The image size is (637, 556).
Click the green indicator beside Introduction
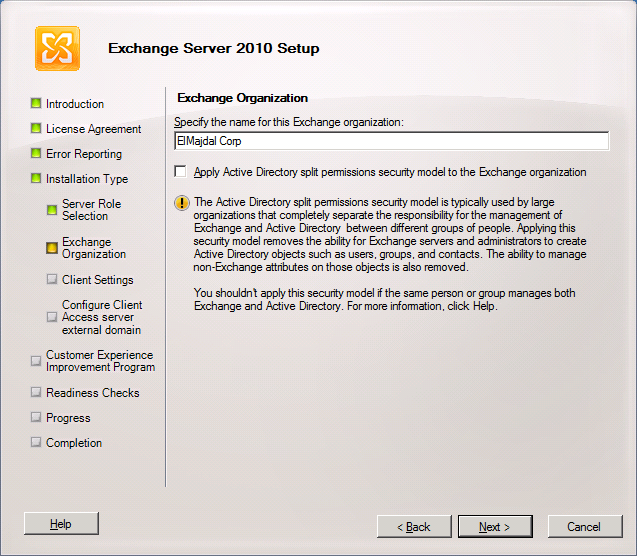pyautogui.click(x=36, y=103)
